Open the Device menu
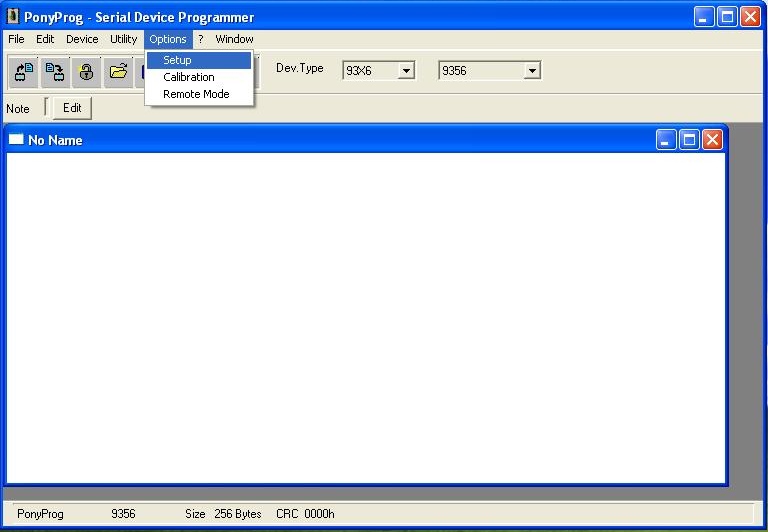This screenshot has width=768, height=532. coord(82,39)
